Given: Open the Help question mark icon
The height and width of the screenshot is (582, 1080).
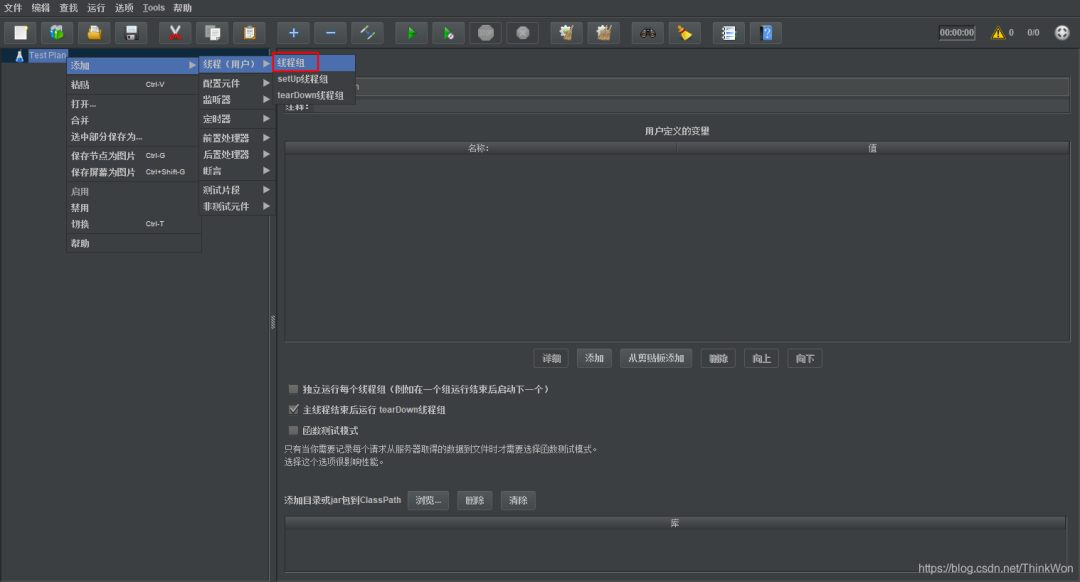Looking at the screenshot, I should tap(766, 32).
